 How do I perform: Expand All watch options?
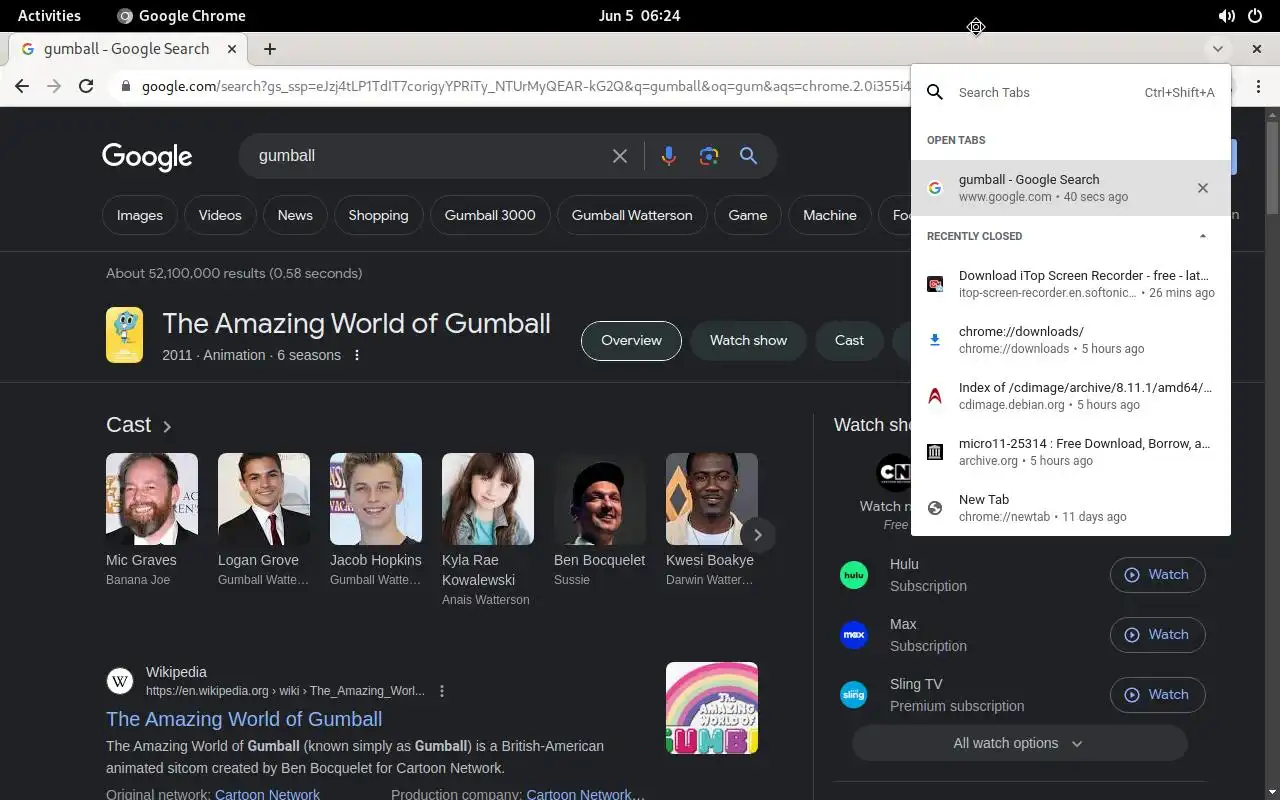pyautogui.click(x=1019, y=743)
